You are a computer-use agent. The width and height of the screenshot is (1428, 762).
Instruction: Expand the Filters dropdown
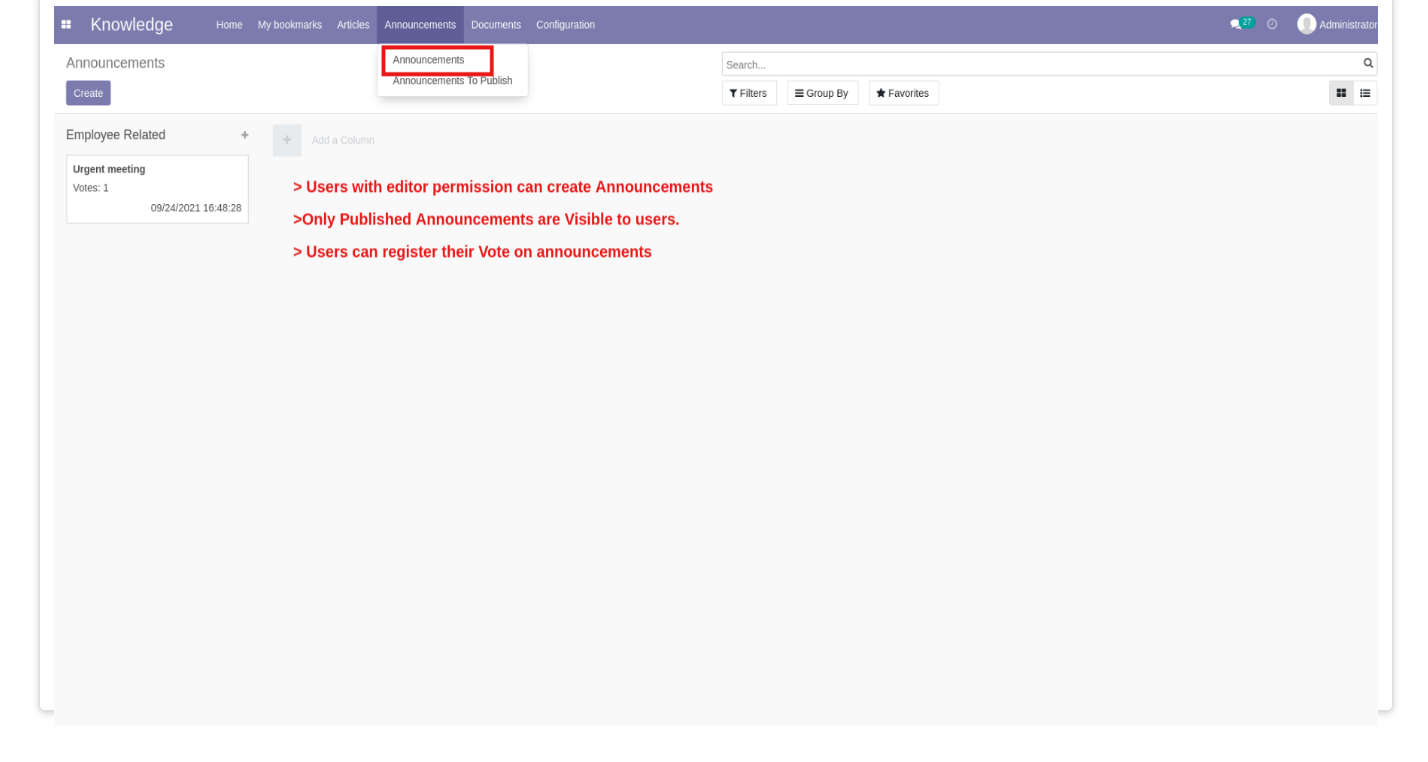point(749,93)
